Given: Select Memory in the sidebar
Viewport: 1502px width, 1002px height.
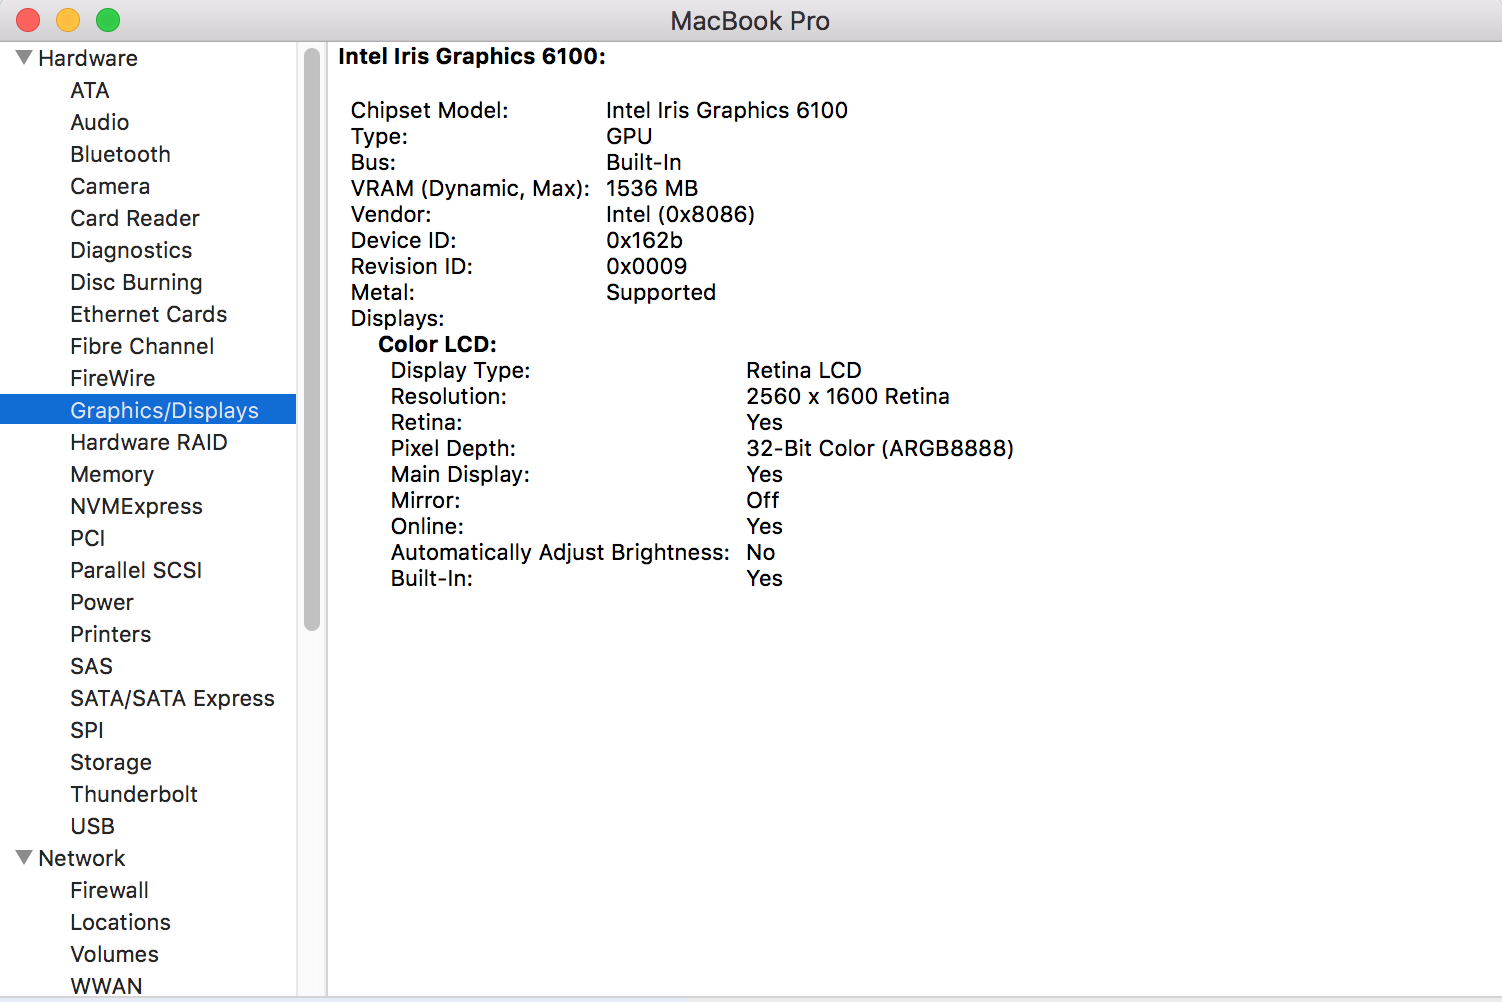Looking at the screenshot, I should click(x=112, y=474).
